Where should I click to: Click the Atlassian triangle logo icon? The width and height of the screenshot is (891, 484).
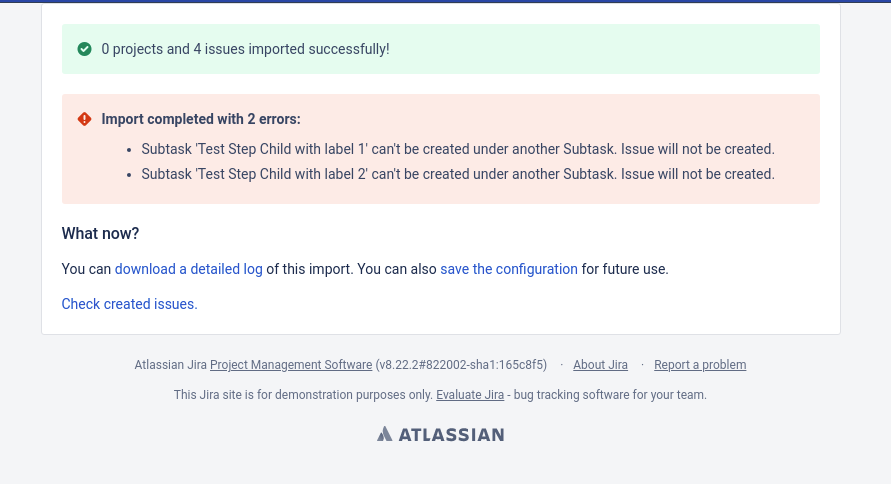[x=385, y=434]
